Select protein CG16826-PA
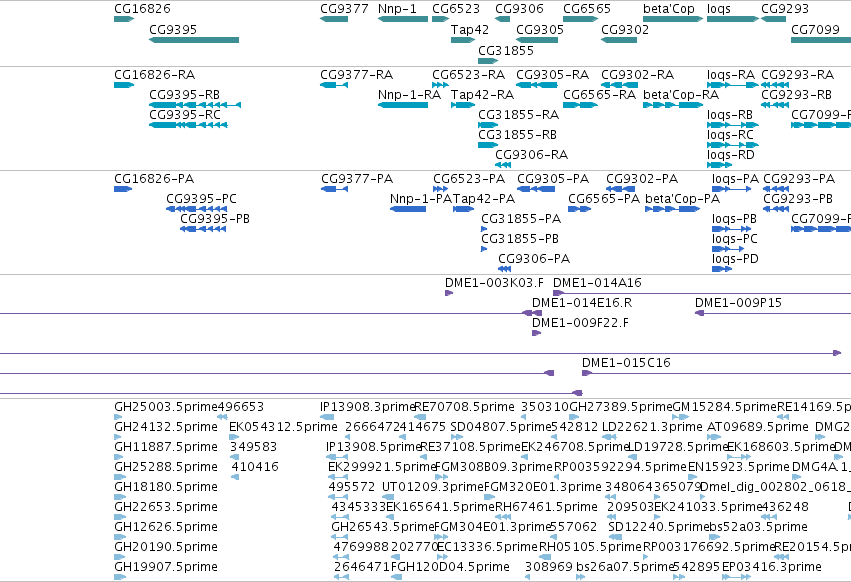This screenshot has width=851, height=582. click(x=154, y=179)
